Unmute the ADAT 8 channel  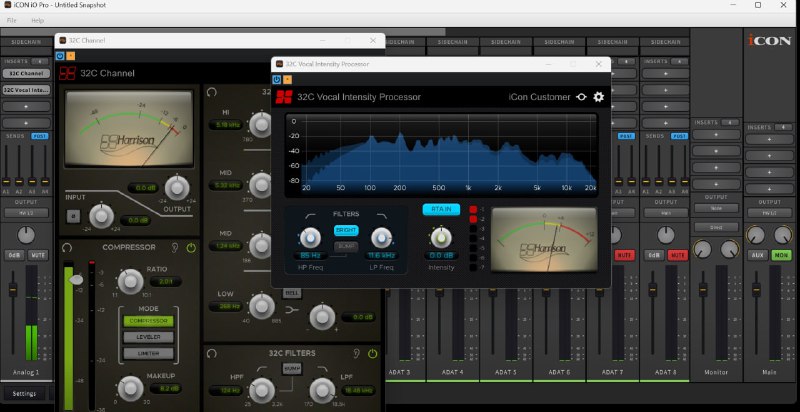(678, 255)
